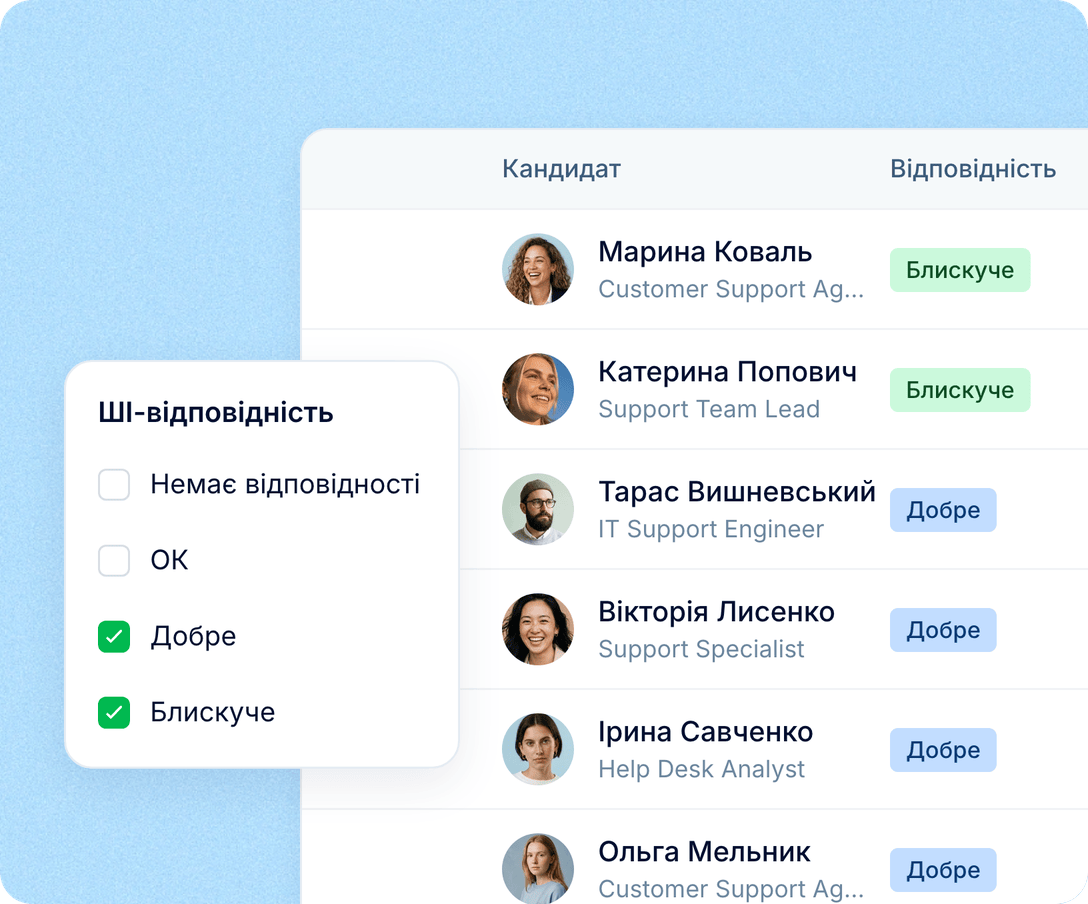Check the Немає відповідності checkbox
The width and height of the screenshot is (1088, 904).
(x=114, y=484)
